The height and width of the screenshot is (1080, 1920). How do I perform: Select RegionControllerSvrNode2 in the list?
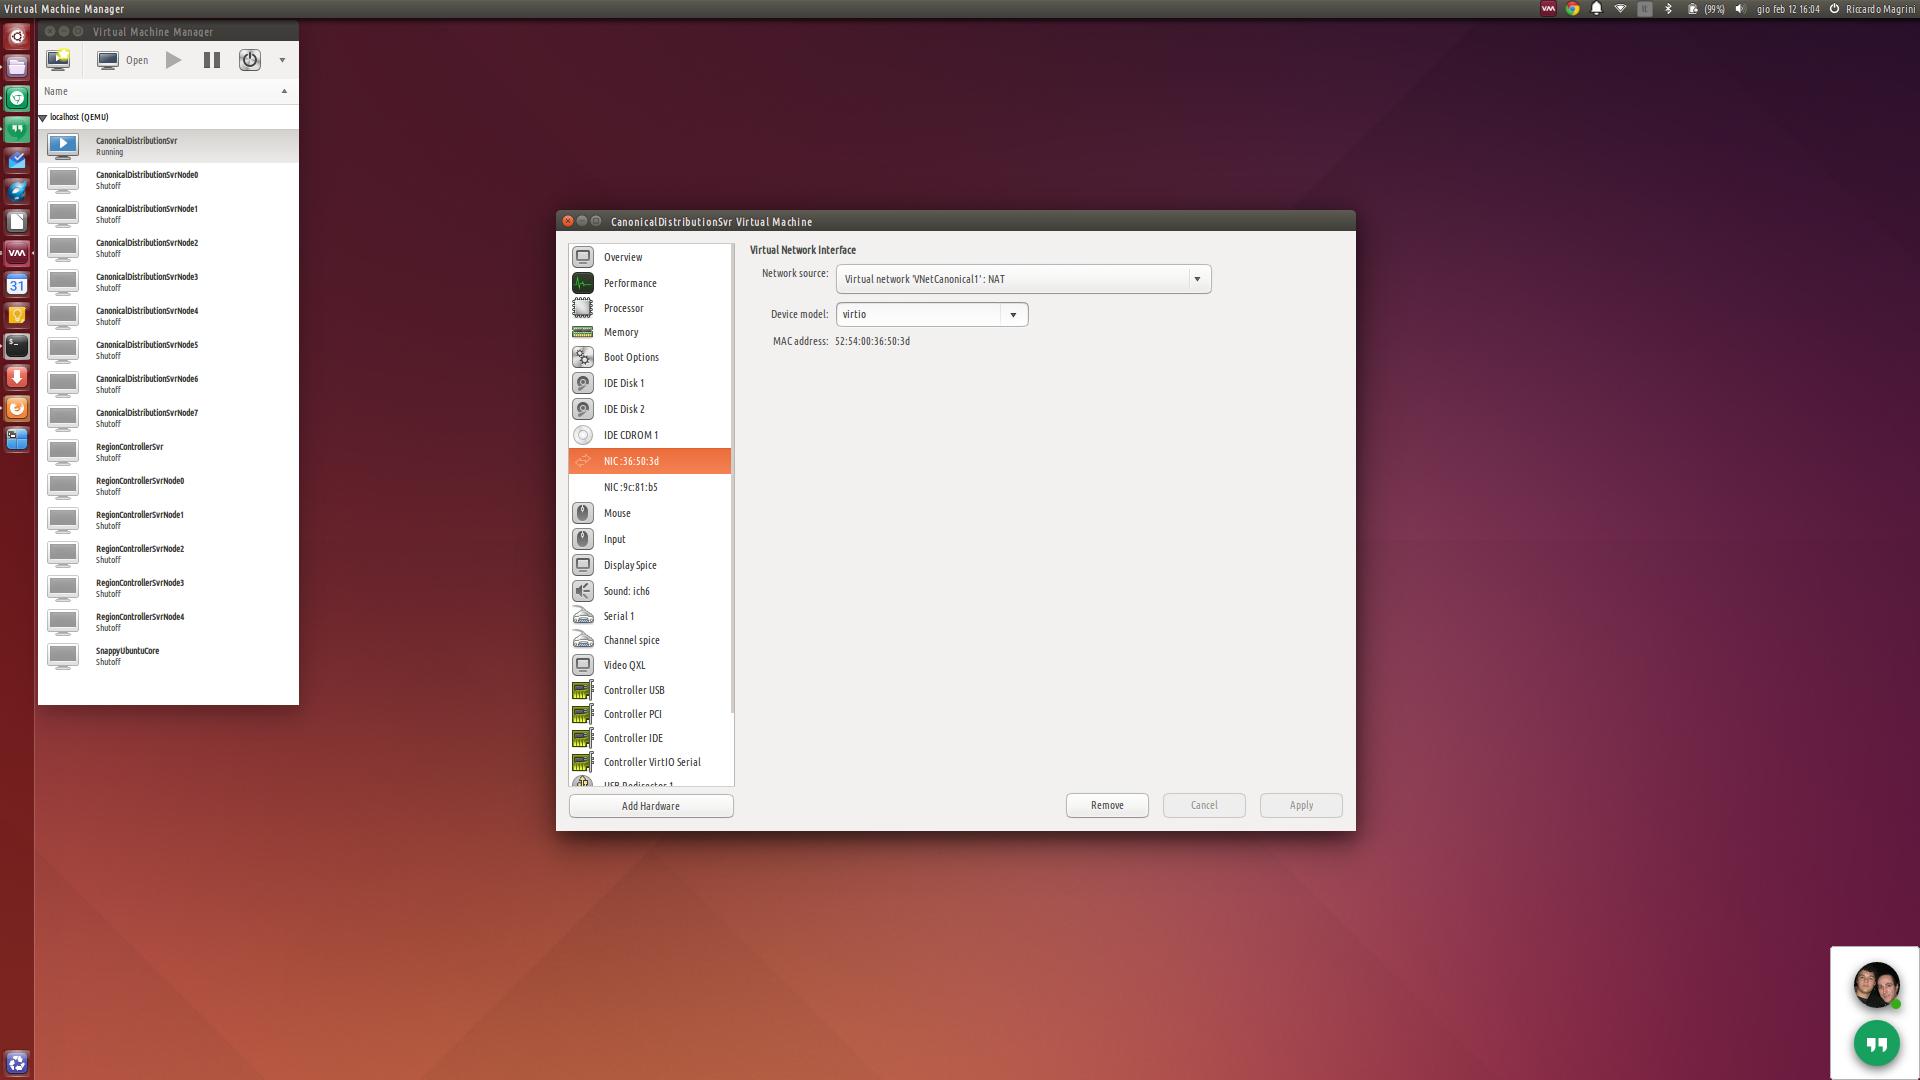168,554
